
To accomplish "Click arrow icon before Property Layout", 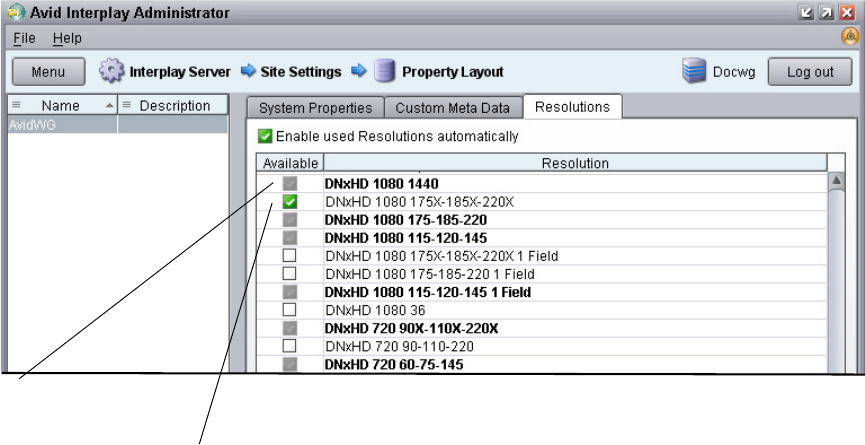I will pos(359,71).
